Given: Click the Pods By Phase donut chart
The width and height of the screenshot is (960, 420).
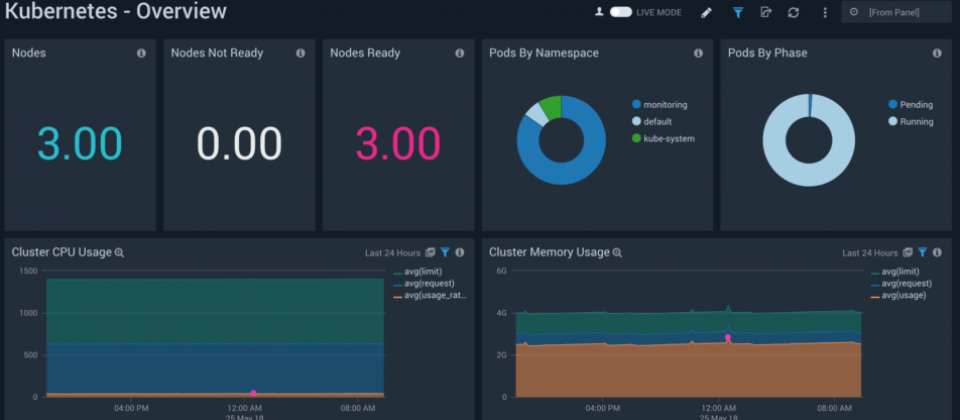Looking at the screenshot, I should pos(808,140).
